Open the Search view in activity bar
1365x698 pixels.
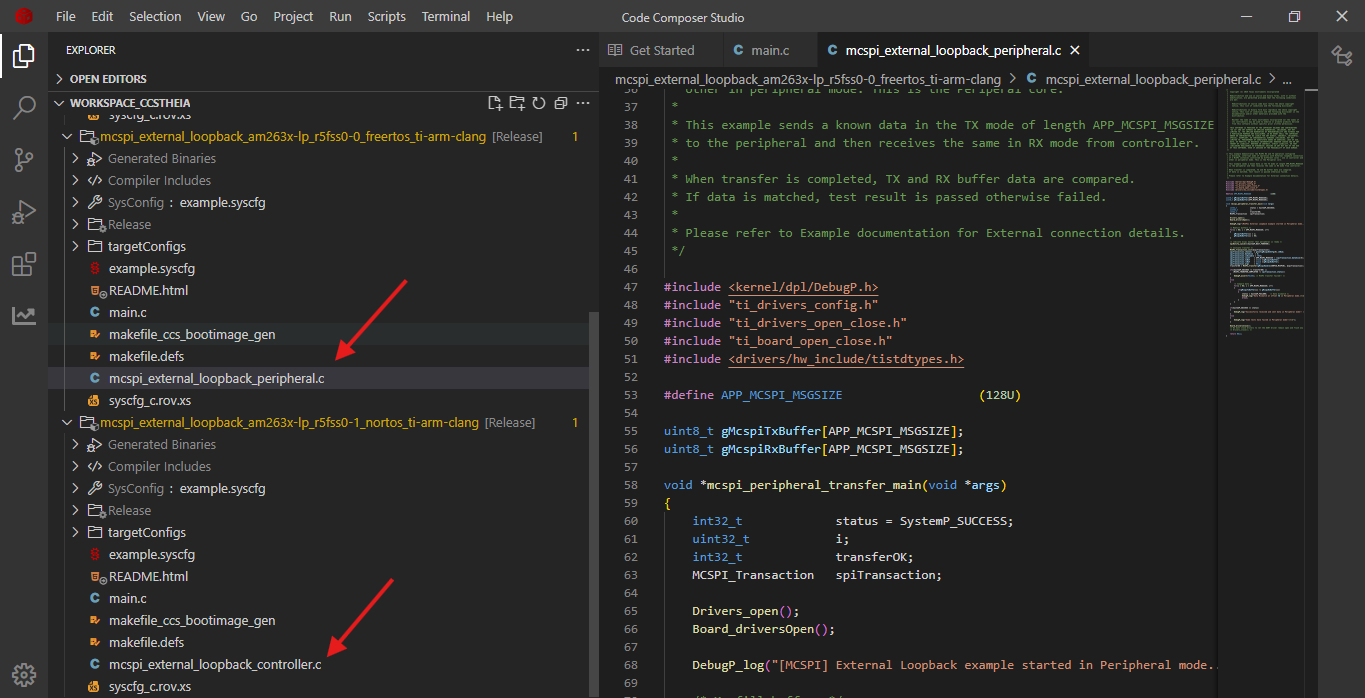tap(24, 108)
